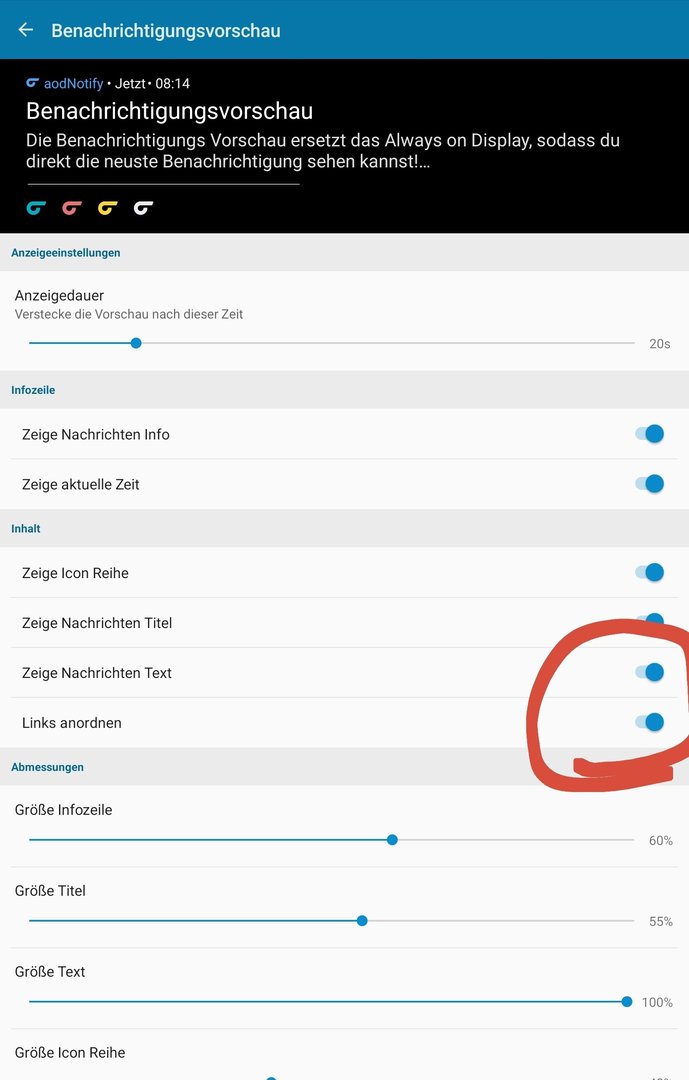Tap the Benachrichtigungsvorschau preview title
Screen dimensions: 689x1080
point(169,111)
